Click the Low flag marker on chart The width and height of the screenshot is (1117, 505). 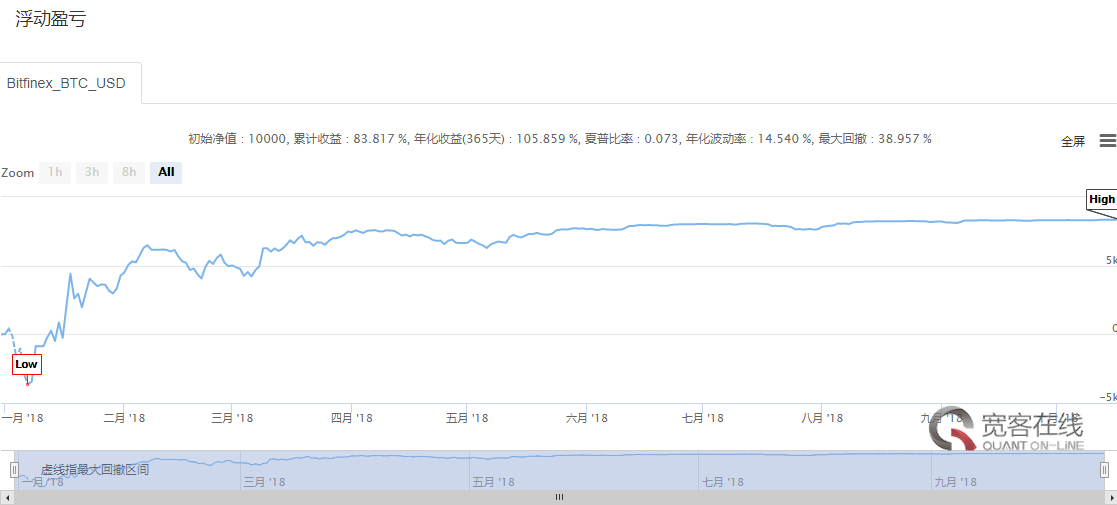(x=26, y=365)
